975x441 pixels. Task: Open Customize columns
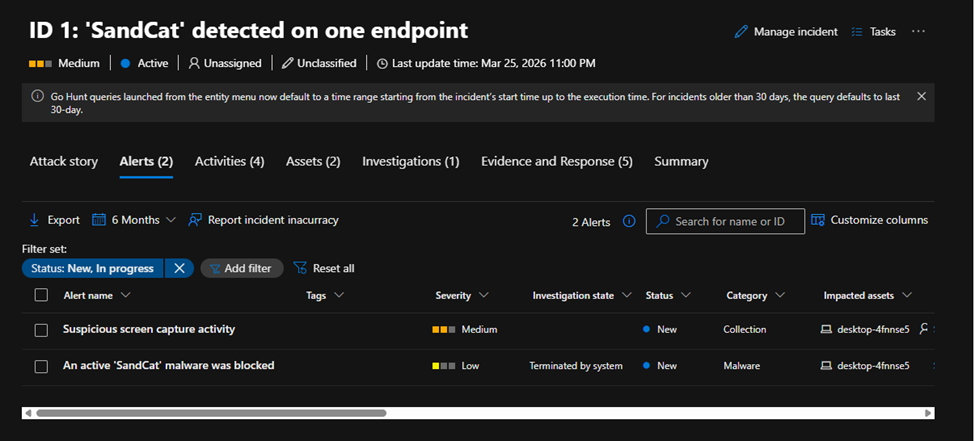pos(869,220)
